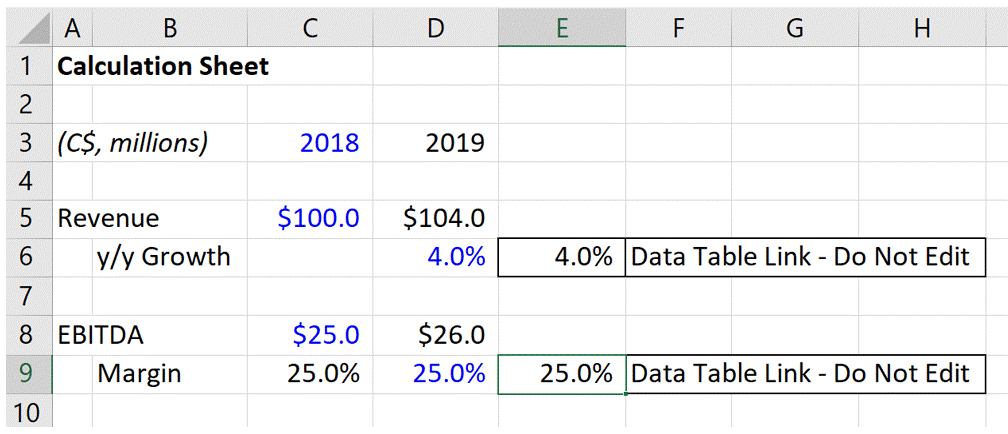Click the Data Table Link note in row 9
This screenshot has height=434, width=1008.
coord(800,374)
